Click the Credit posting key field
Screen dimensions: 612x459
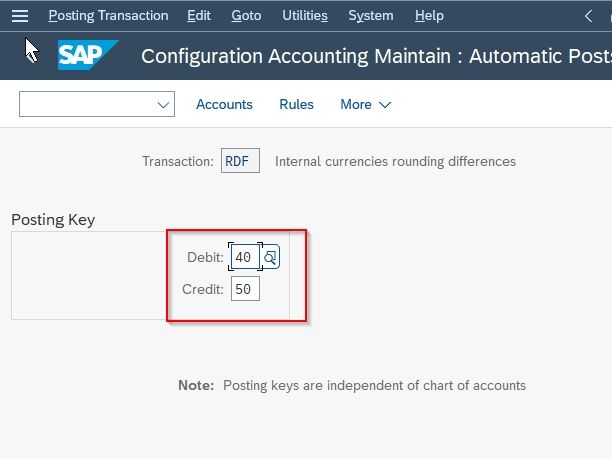tap(246, 289)
